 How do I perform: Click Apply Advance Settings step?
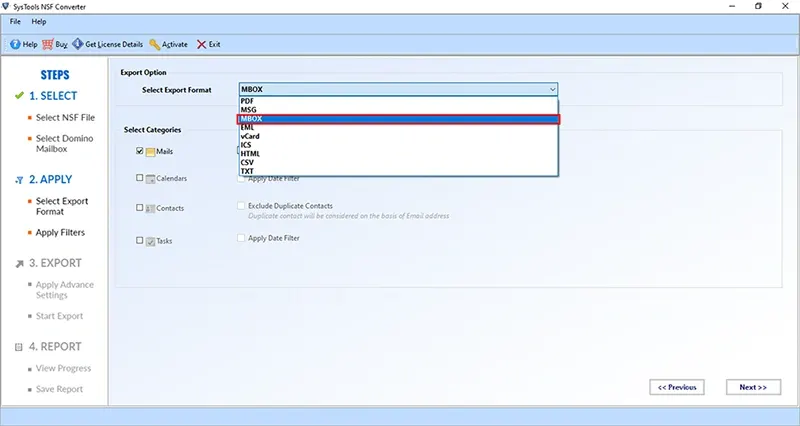point(65,290)
